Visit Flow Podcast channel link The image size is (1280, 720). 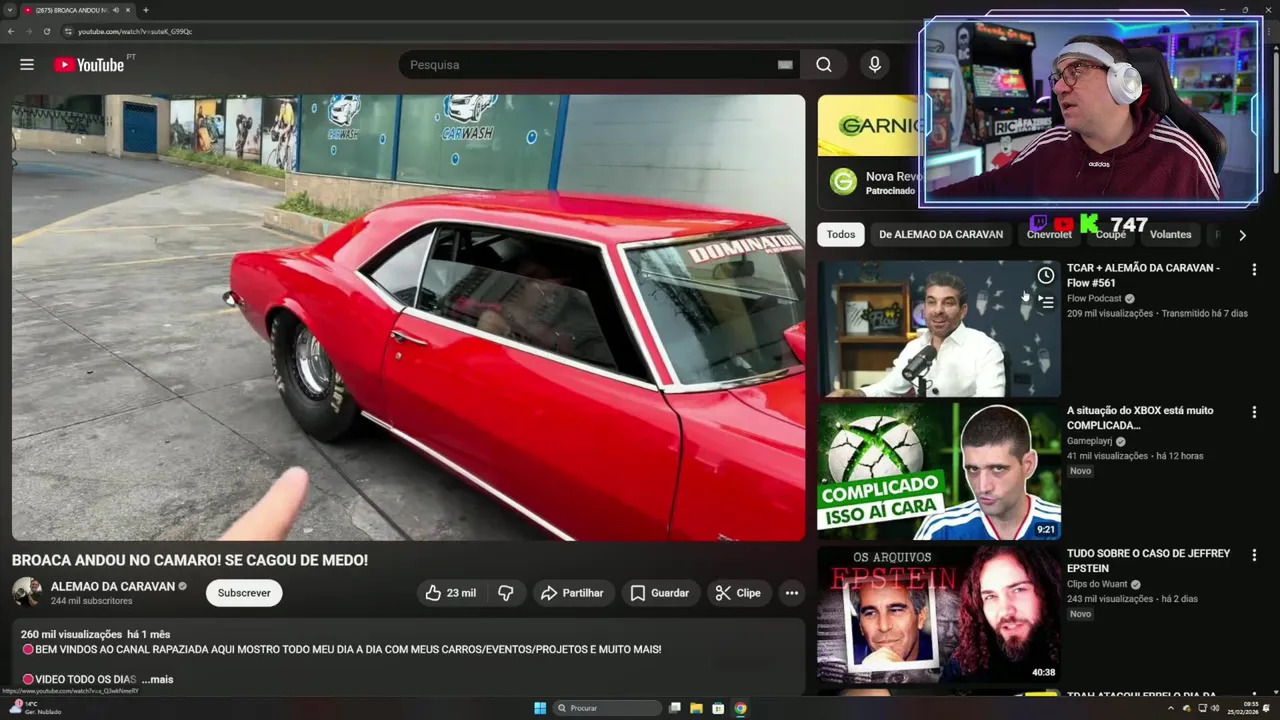(1094, 299)
